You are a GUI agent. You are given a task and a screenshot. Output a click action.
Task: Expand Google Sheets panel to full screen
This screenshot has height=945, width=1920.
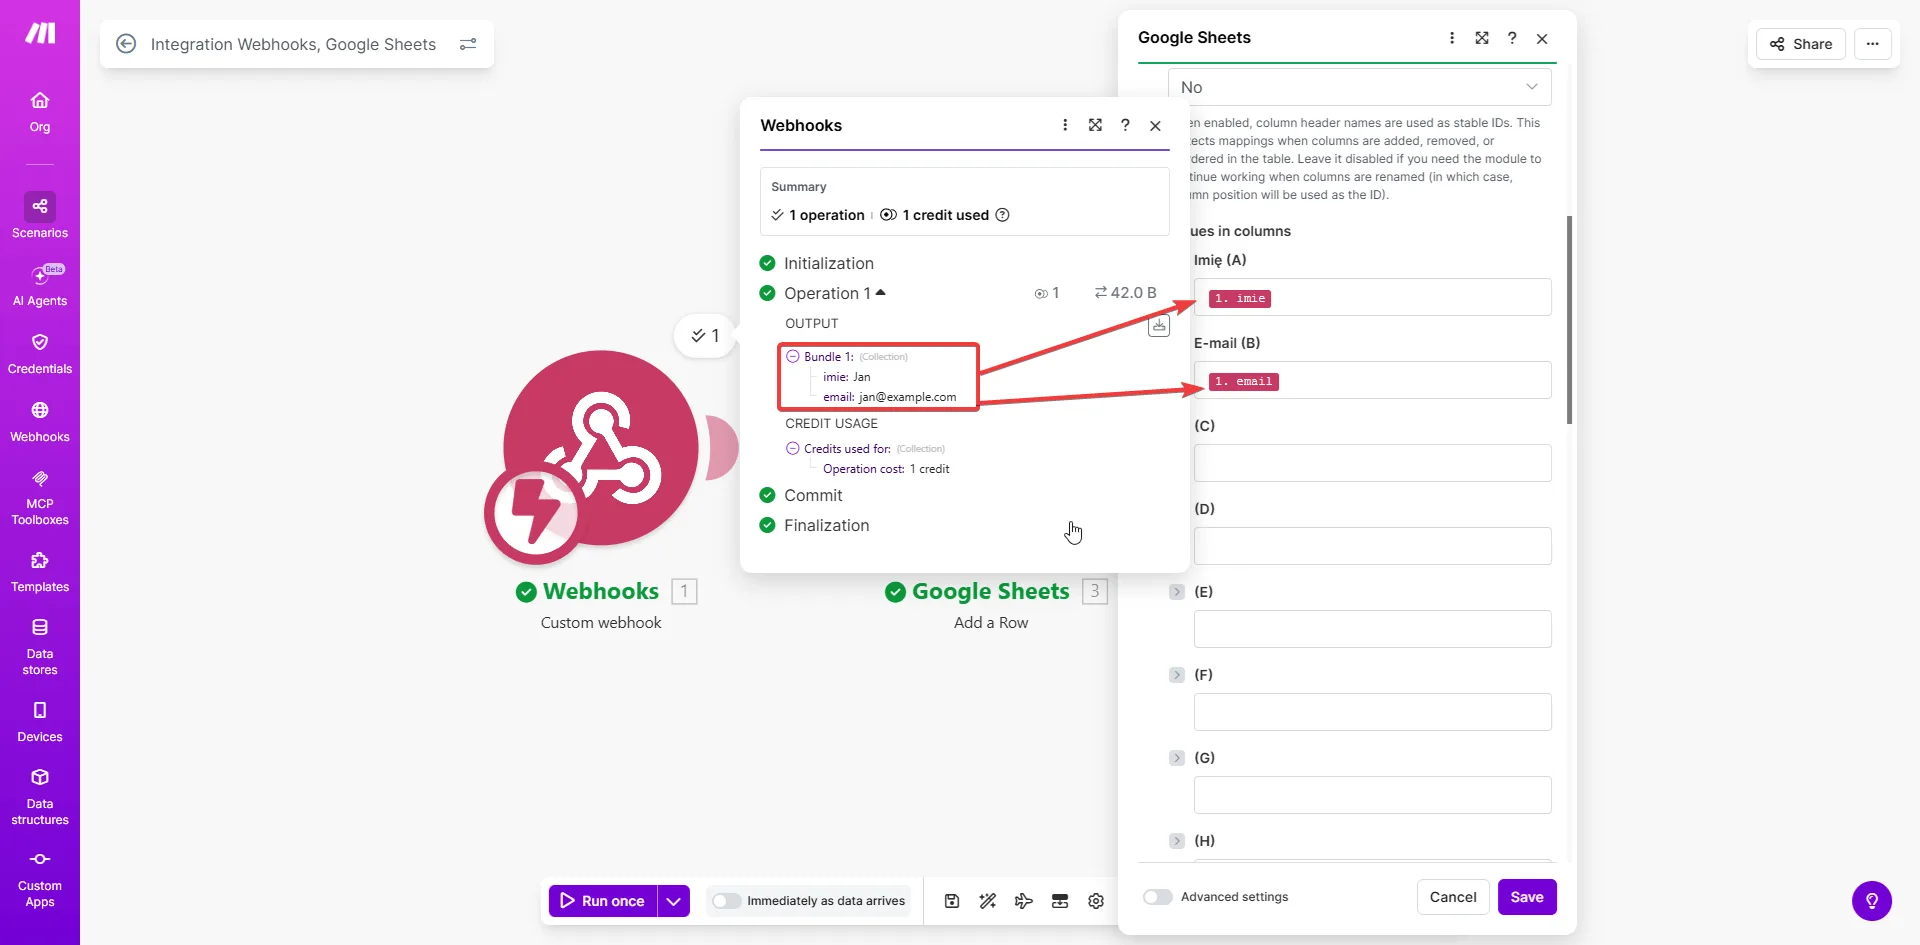pos(1482,38)
